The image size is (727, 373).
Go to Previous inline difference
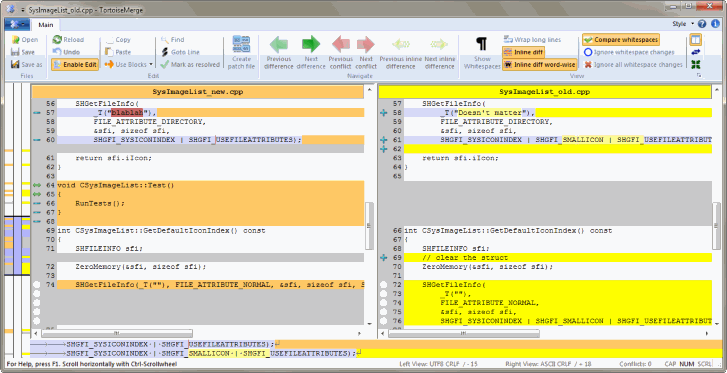point(400,52)
